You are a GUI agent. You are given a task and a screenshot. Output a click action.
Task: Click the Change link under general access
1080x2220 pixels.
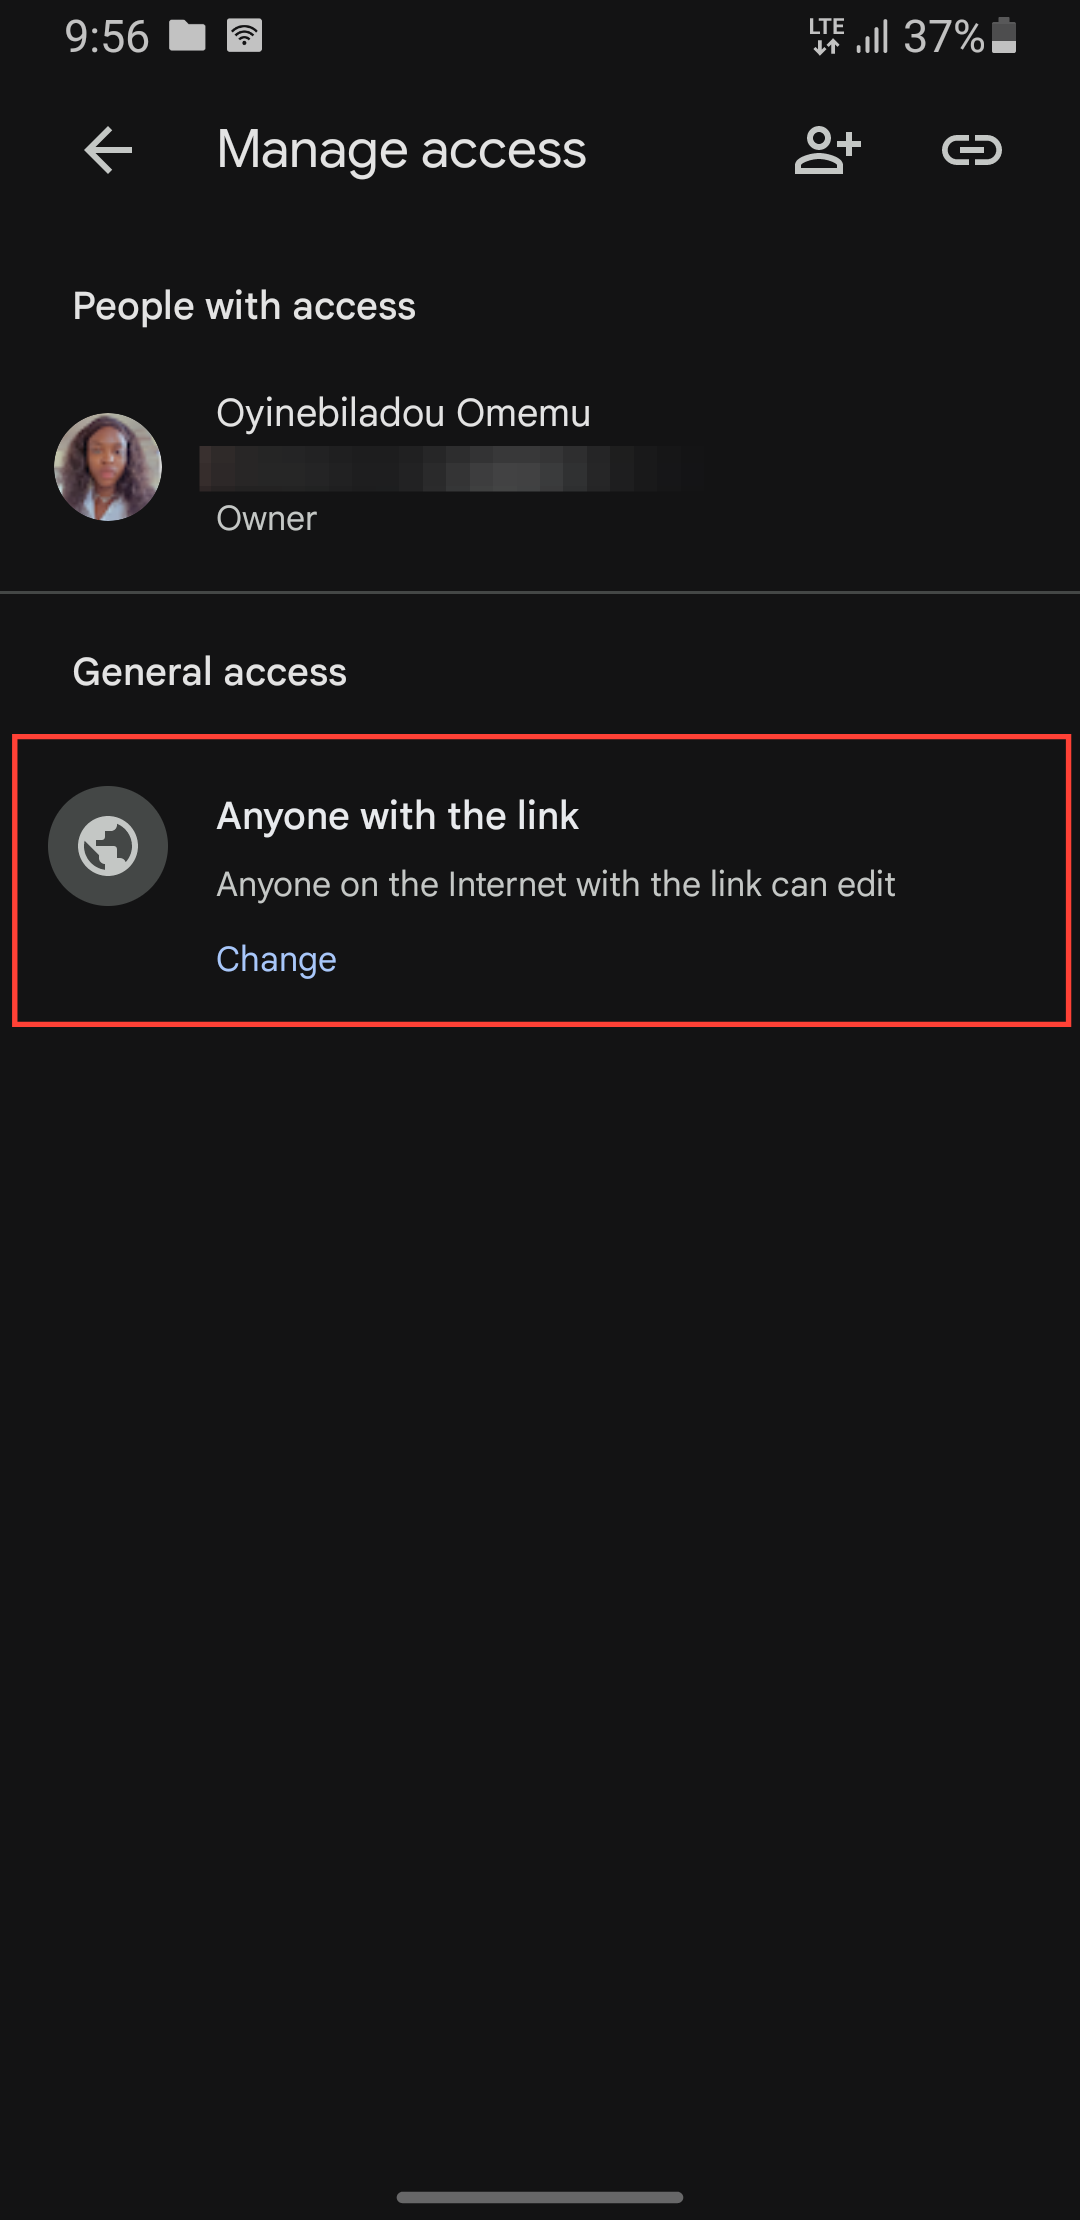[276, 958]
